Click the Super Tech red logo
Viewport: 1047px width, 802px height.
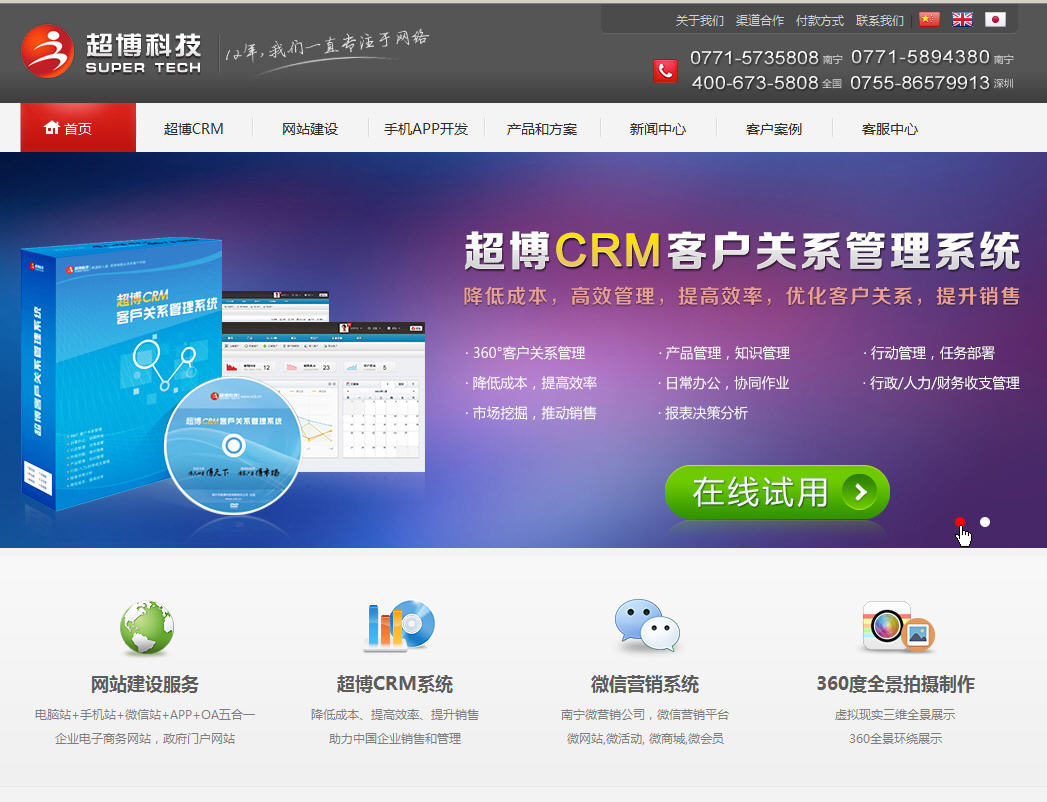tap(48, 52)
